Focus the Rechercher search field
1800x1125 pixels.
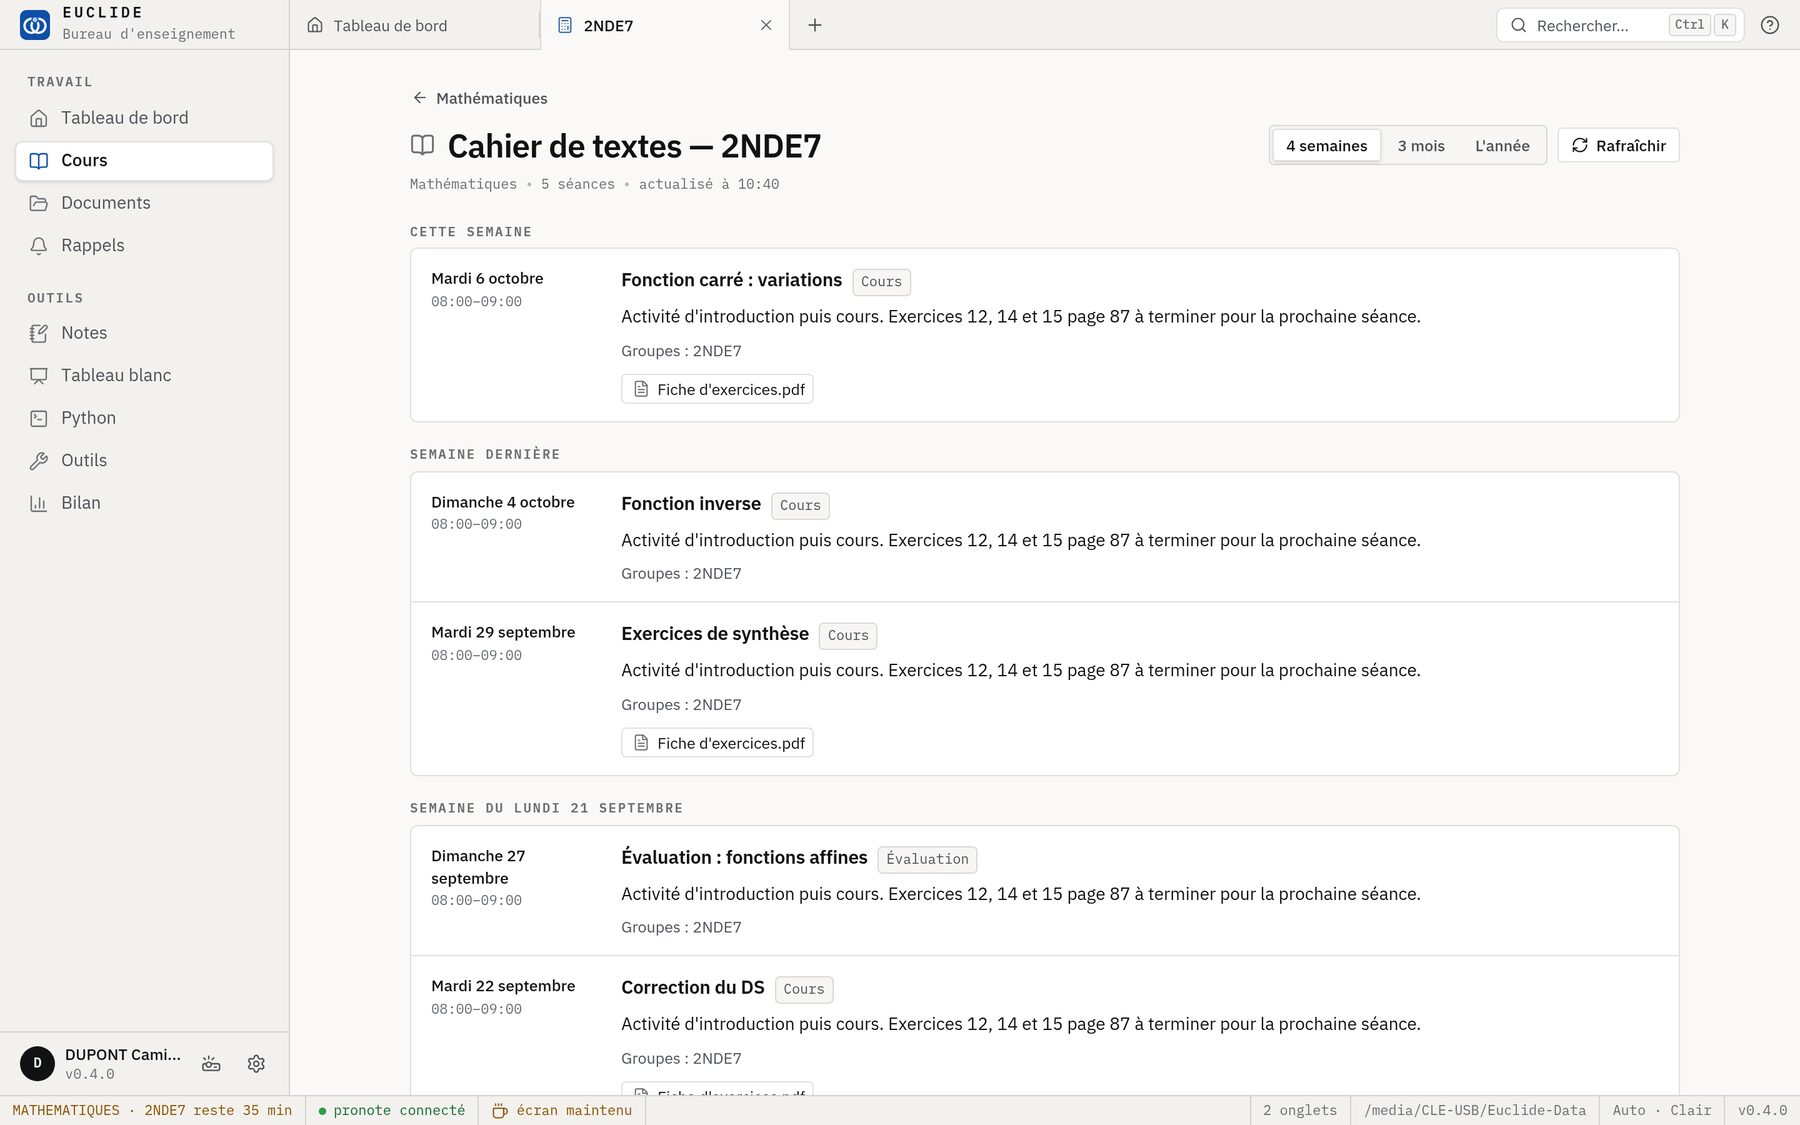tap(1620, 25)
